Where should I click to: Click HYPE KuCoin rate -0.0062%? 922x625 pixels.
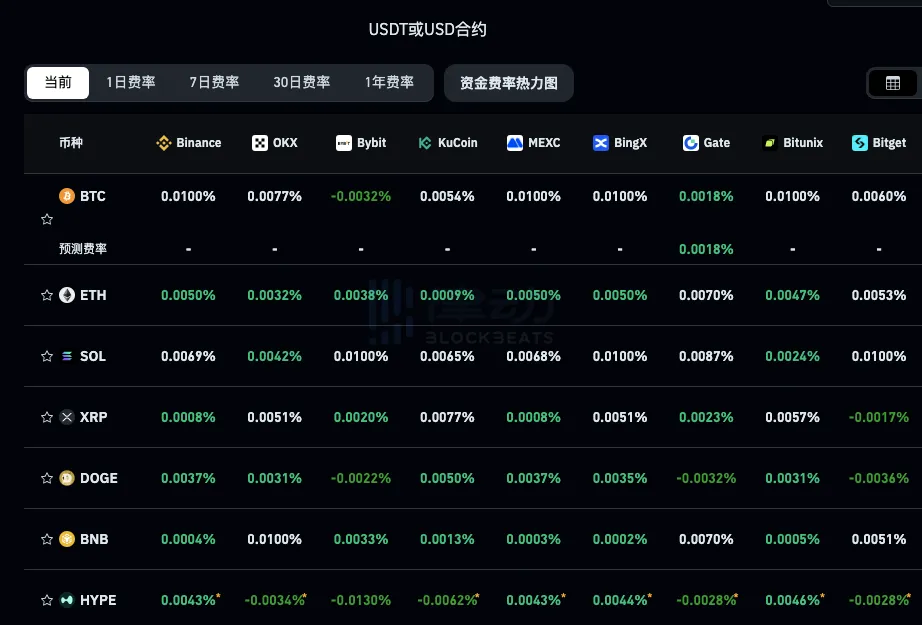coord(447,600)
